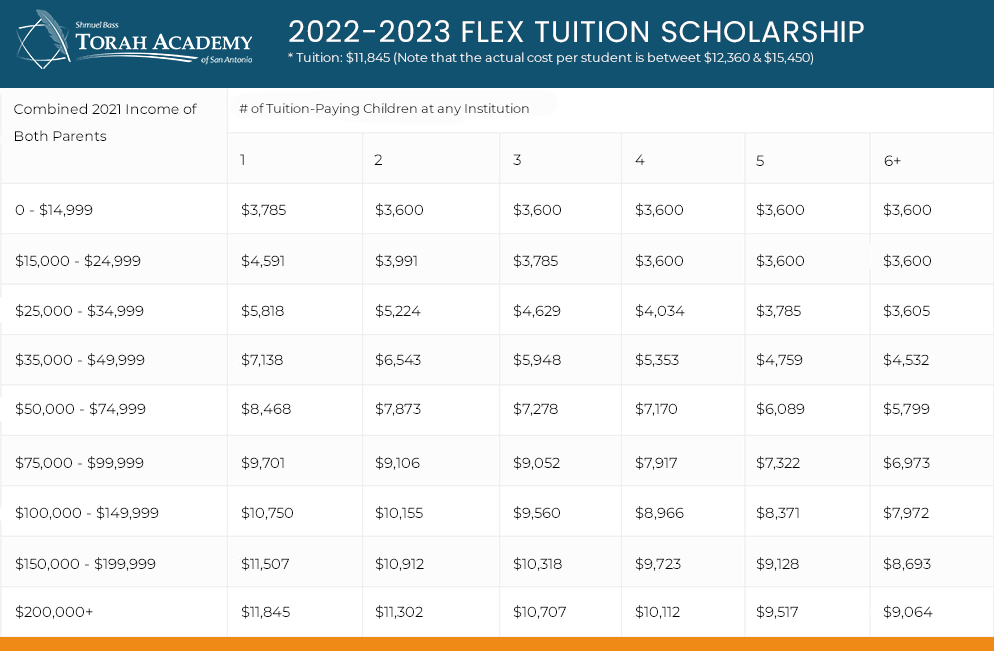Click the $10,912 tuition cell
The width and height of the screenshot is (994, 651).
(x=399, y=564)
